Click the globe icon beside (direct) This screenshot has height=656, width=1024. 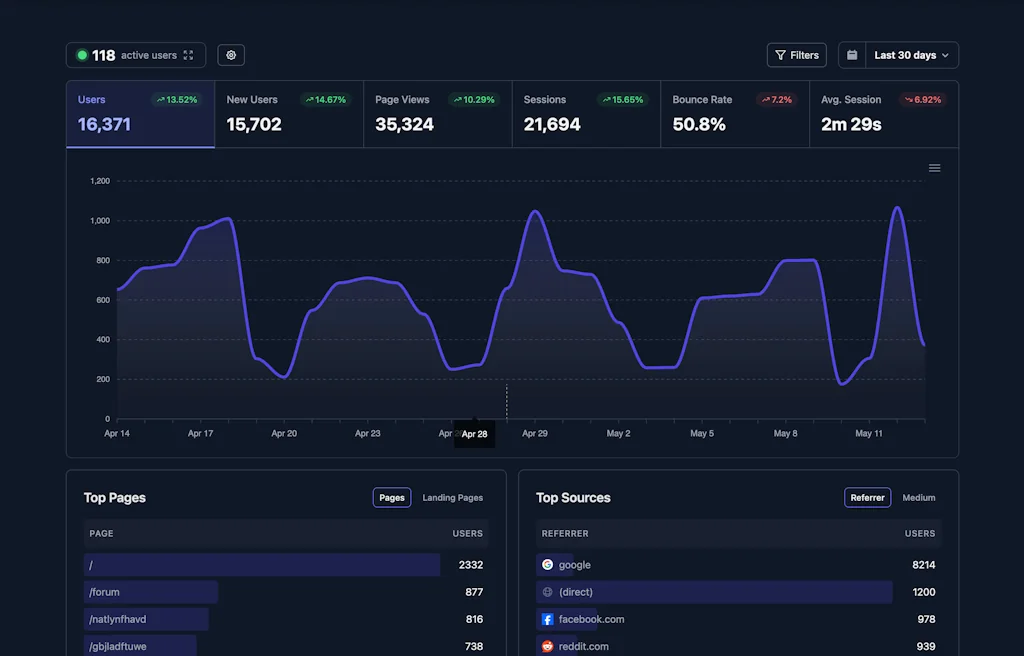(547, 591)
